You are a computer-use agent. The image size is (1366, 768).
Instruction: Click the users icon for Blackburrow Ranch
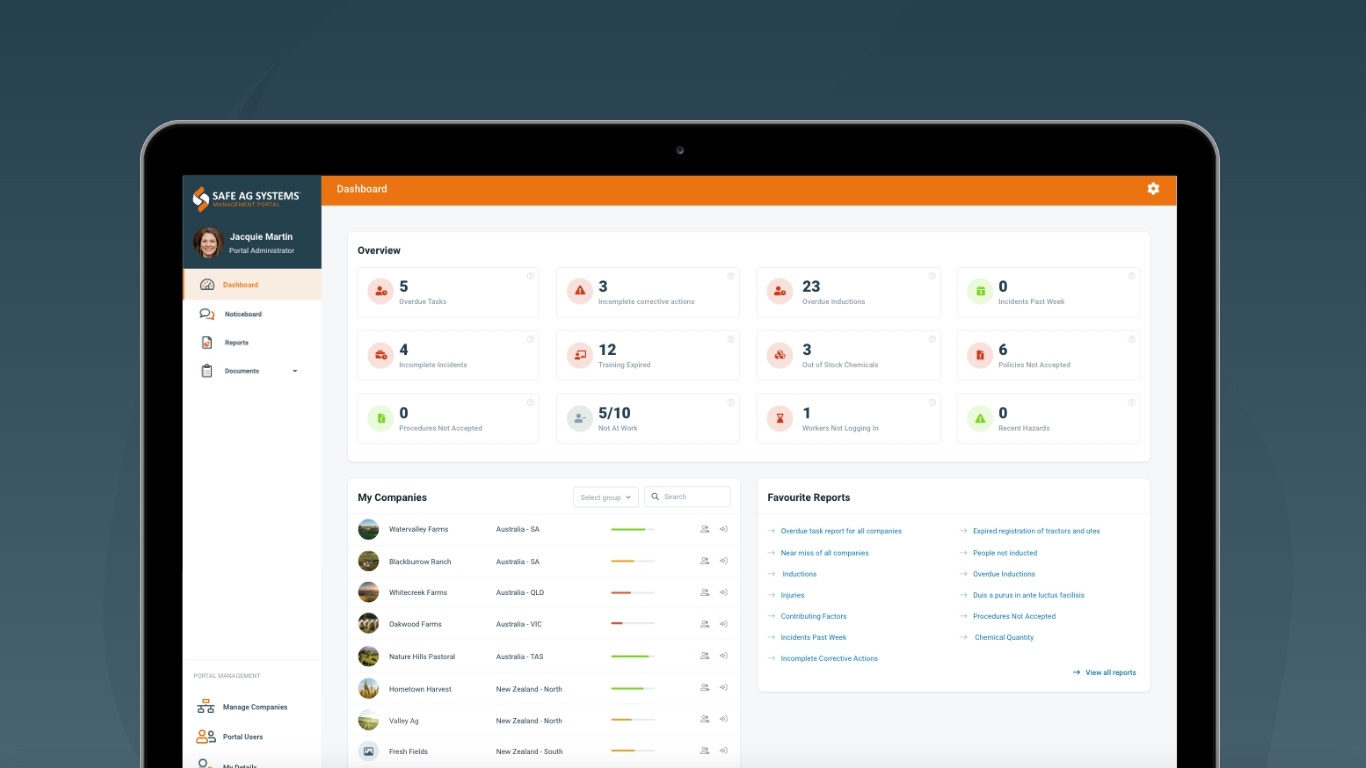tap(705, 561)
